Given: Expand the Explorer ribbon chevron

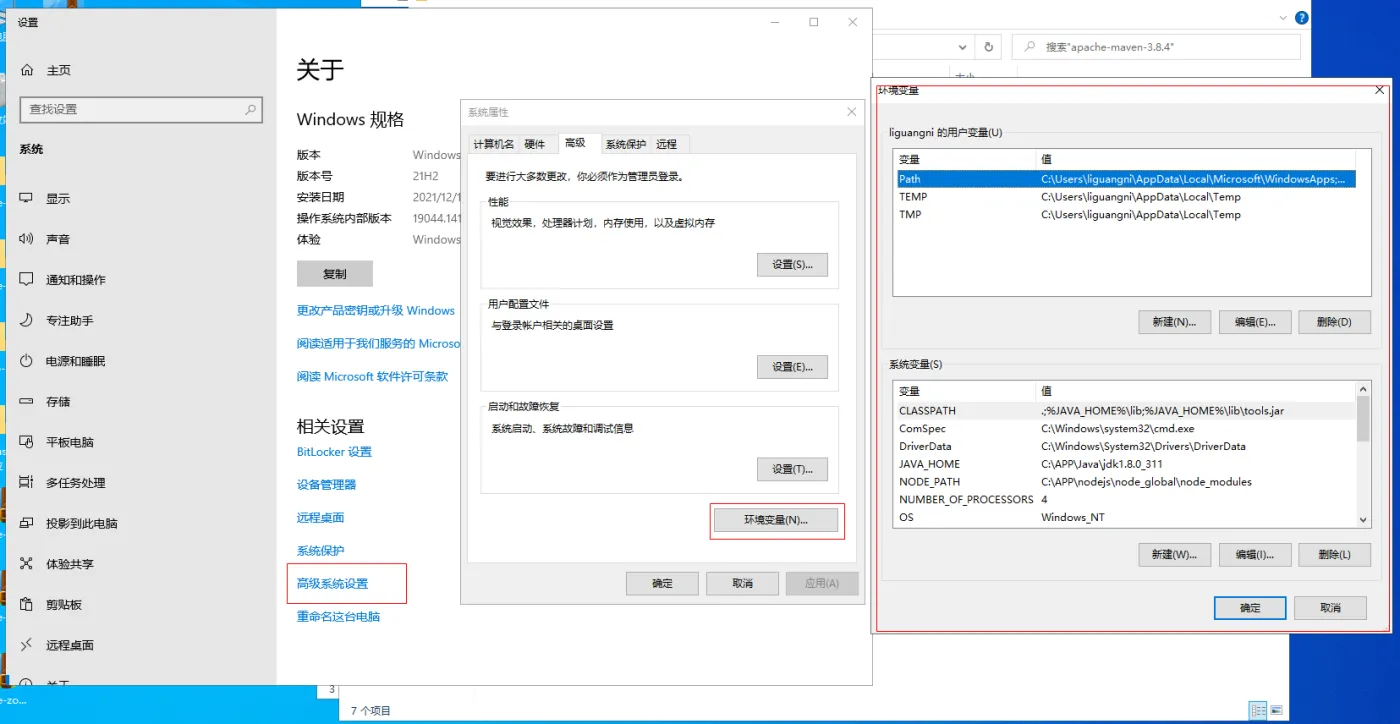Looking at the screenshot, I should (1283, 18).
